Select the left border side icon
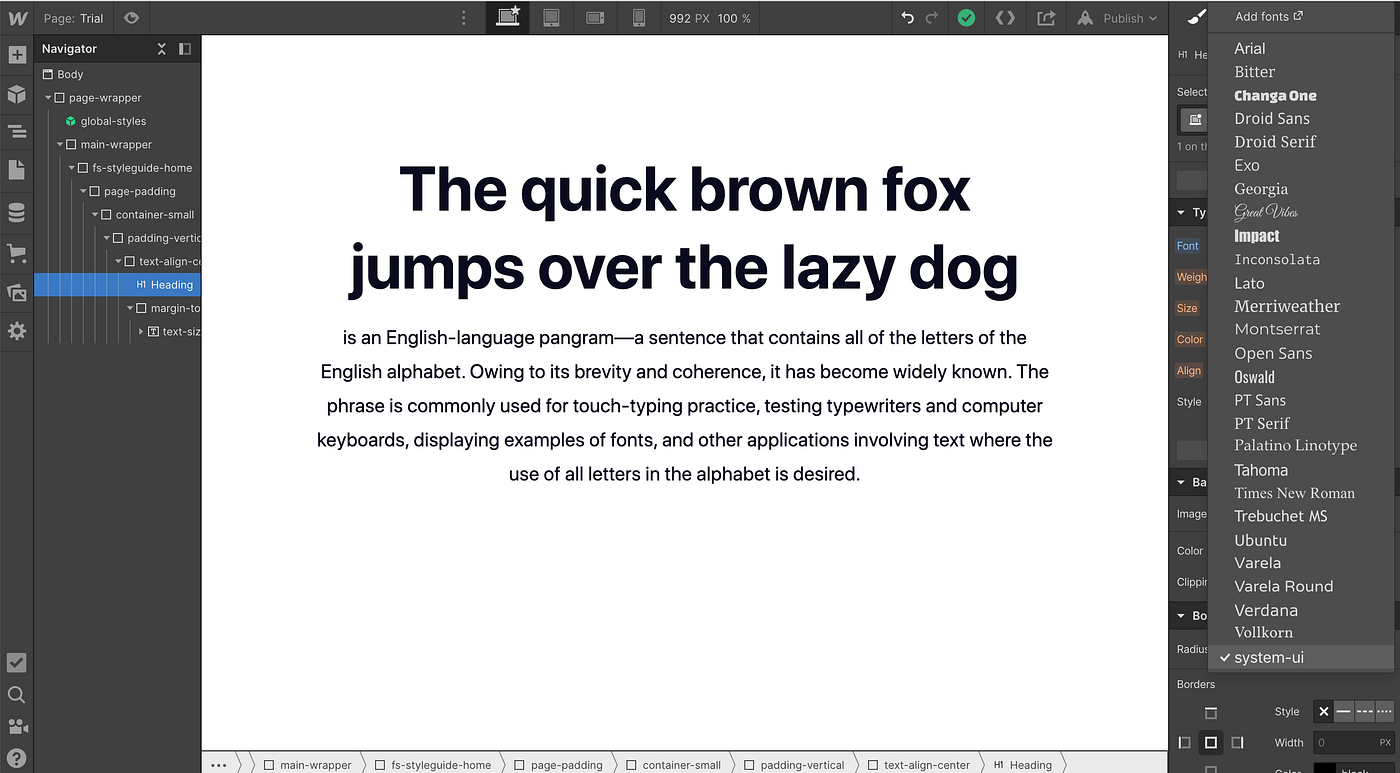 (x=1185, y=743)
